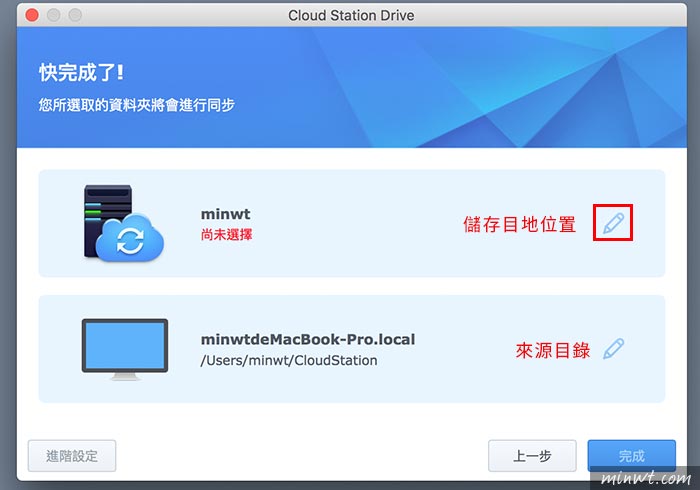Close the Cloud Station Drive window
The image size is (700, 490).
click(32, 15)
